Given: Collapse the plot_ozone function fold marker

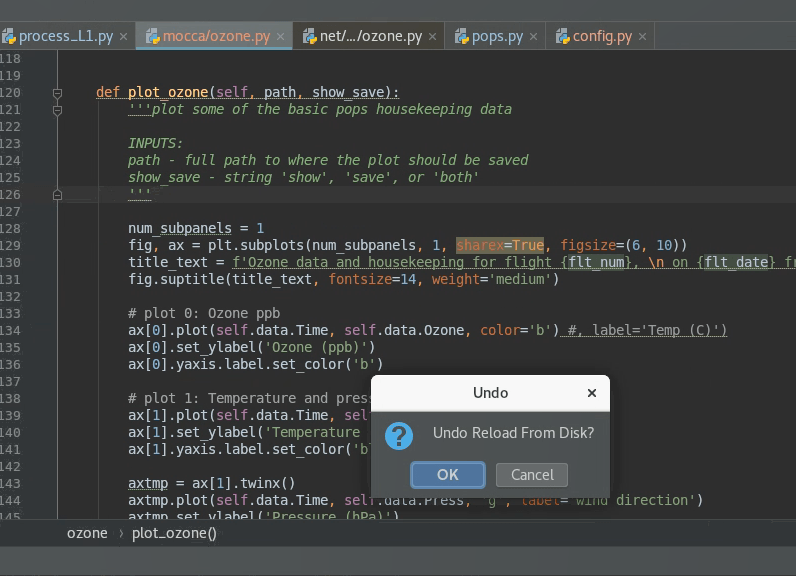Looking at the screenshot, I should tap(57, 93).
